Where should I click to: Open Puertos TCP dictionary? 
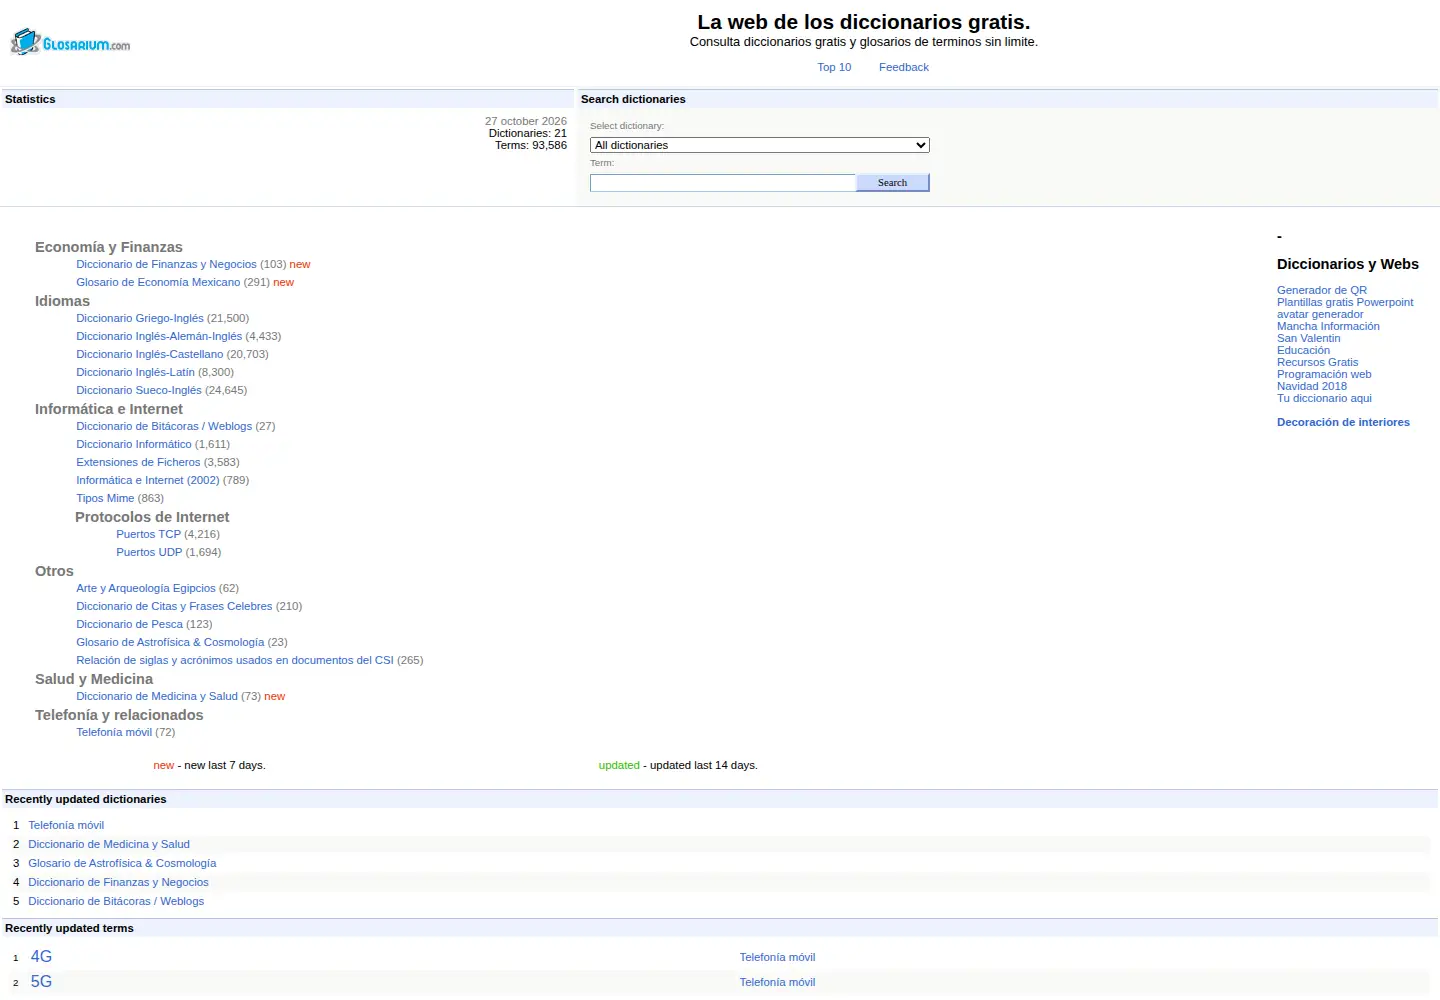(x=148, y=534)
